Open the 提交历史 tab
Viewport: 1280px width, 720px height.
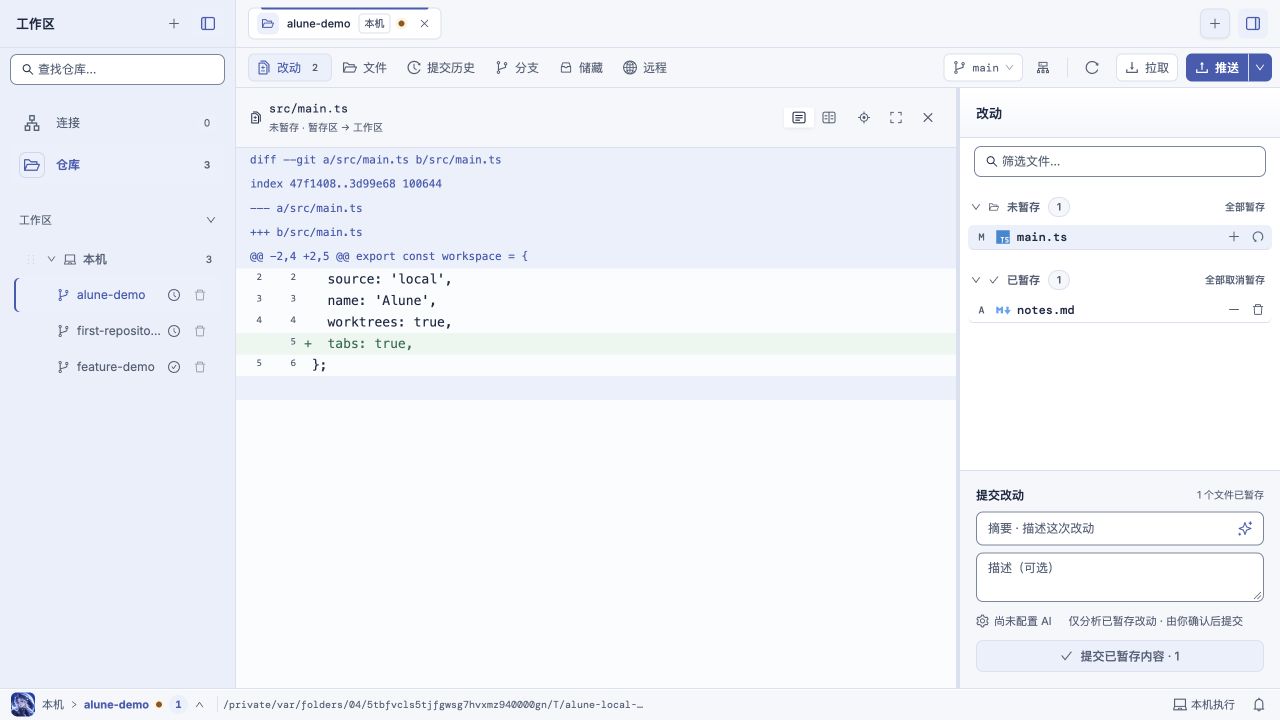coord(441,68)
